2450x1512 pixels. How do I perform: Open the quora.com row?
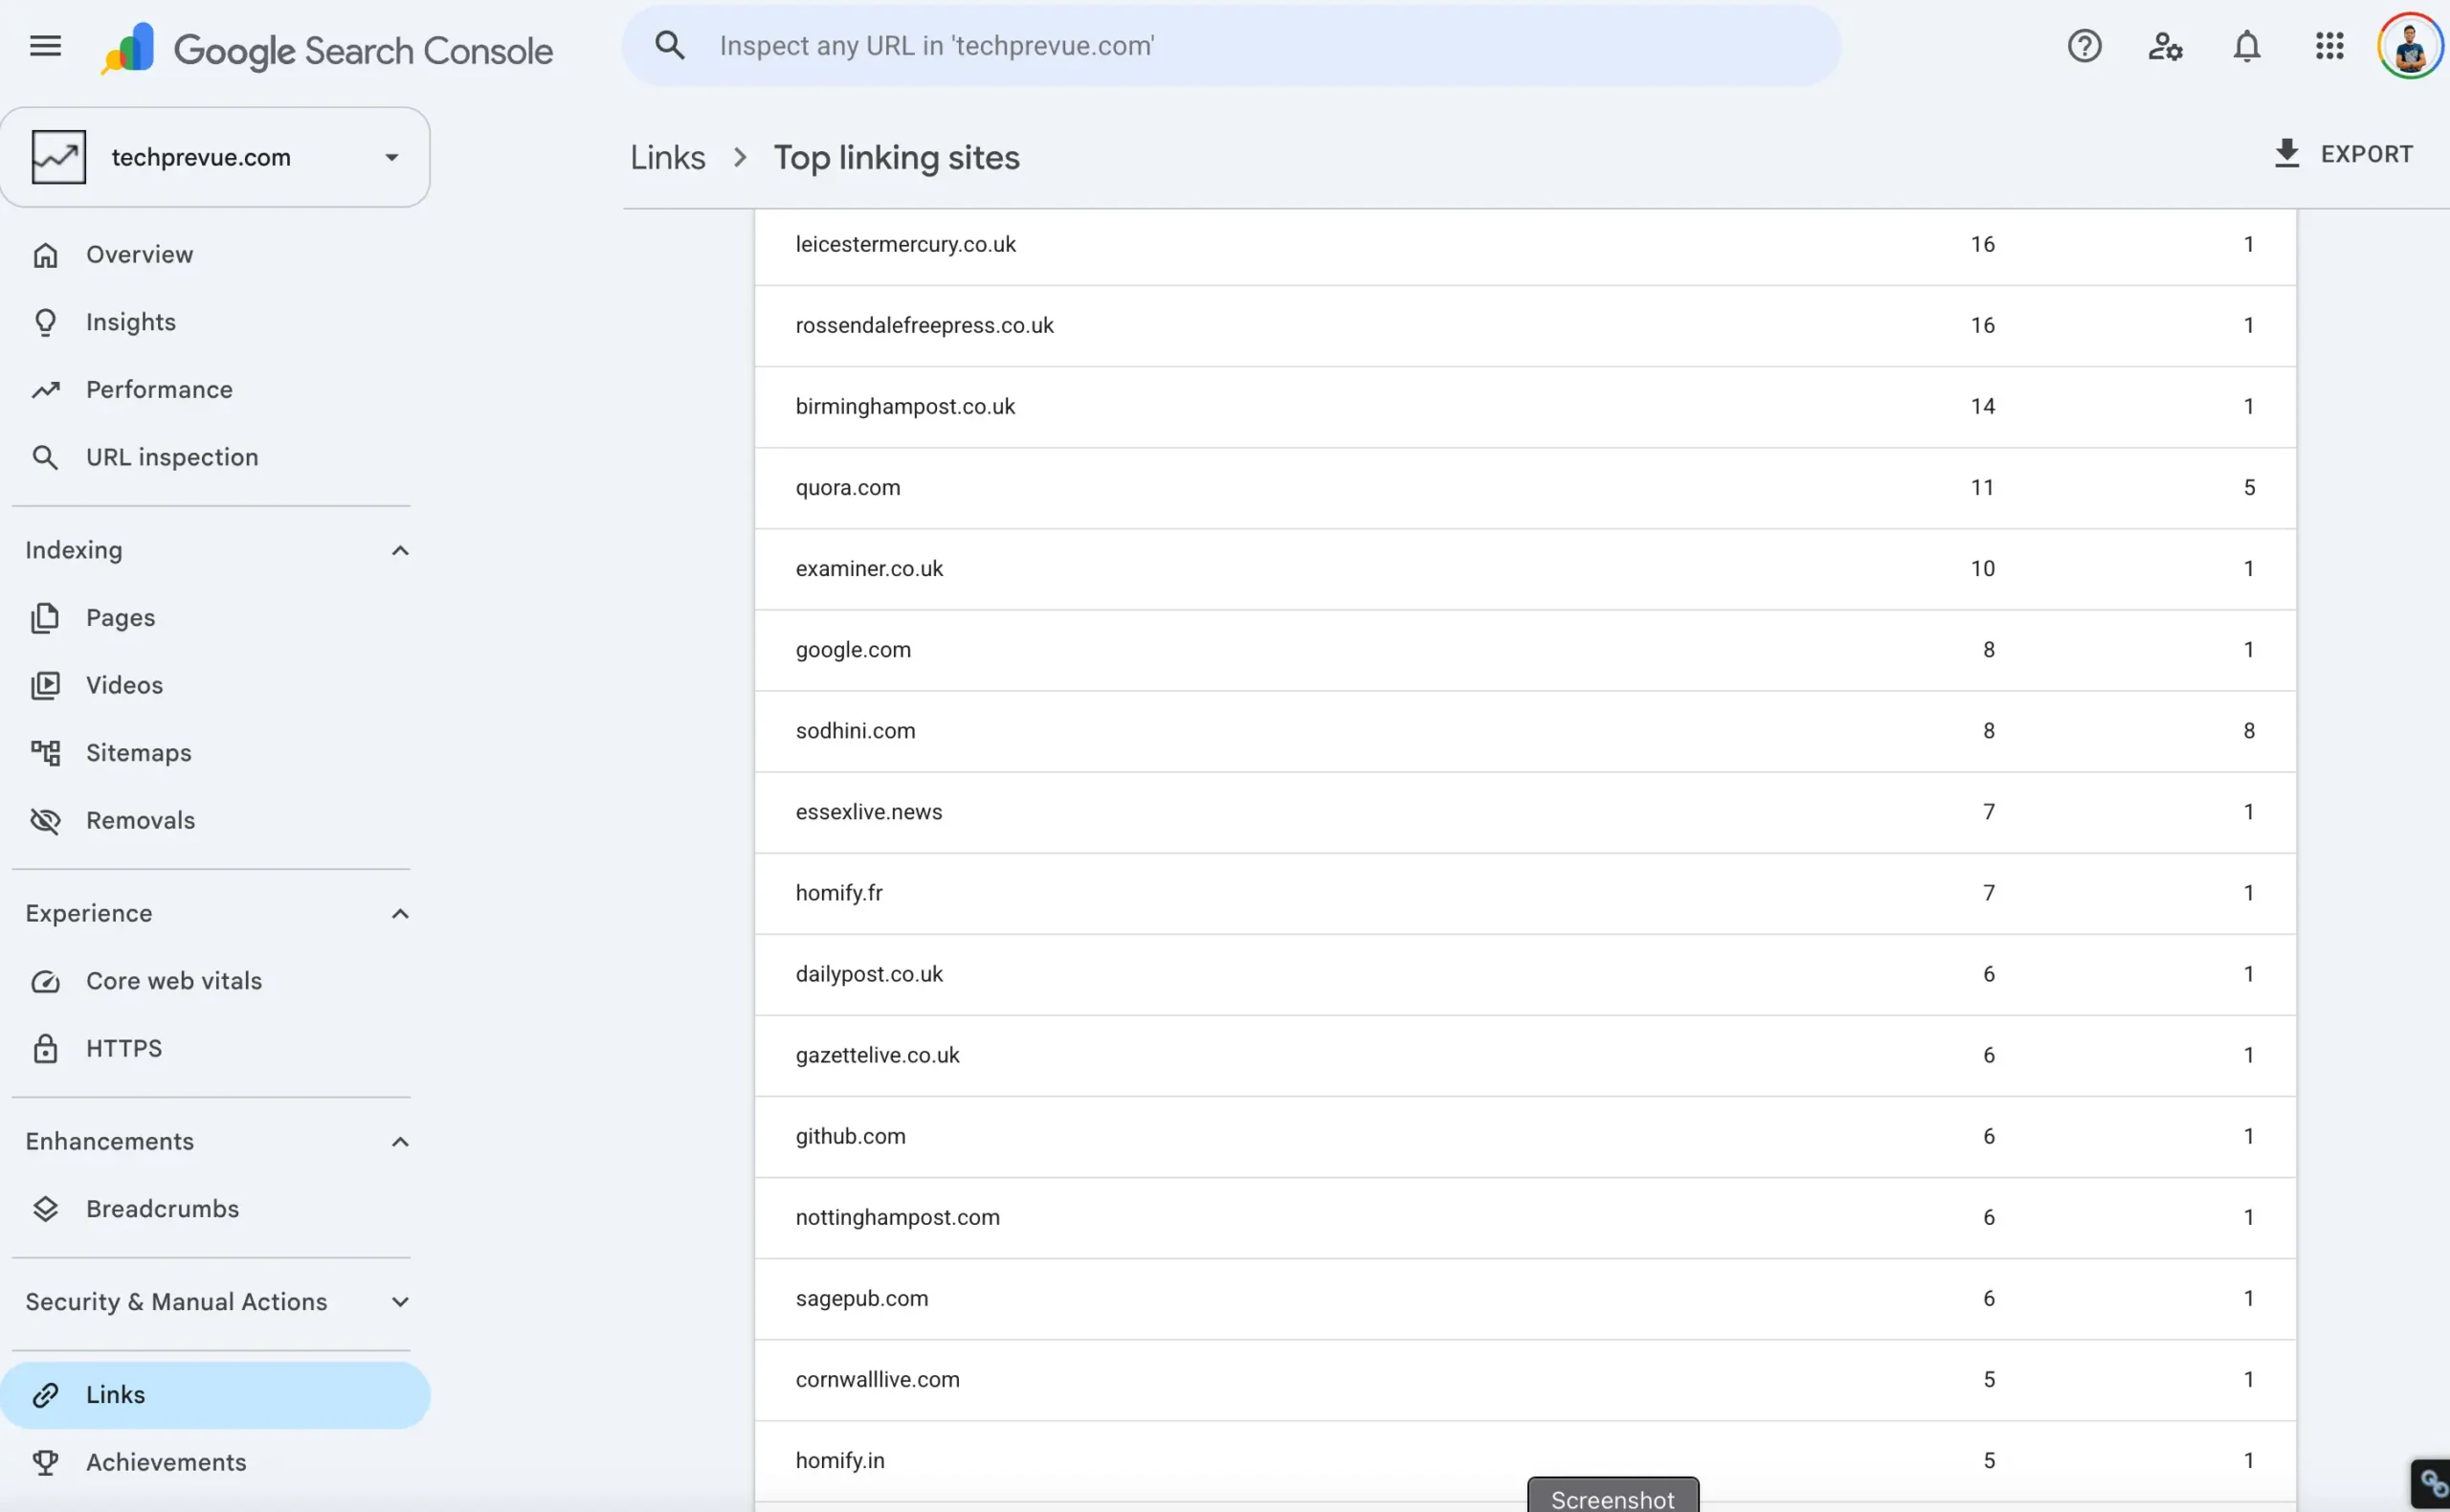(x=1525, y=488)
